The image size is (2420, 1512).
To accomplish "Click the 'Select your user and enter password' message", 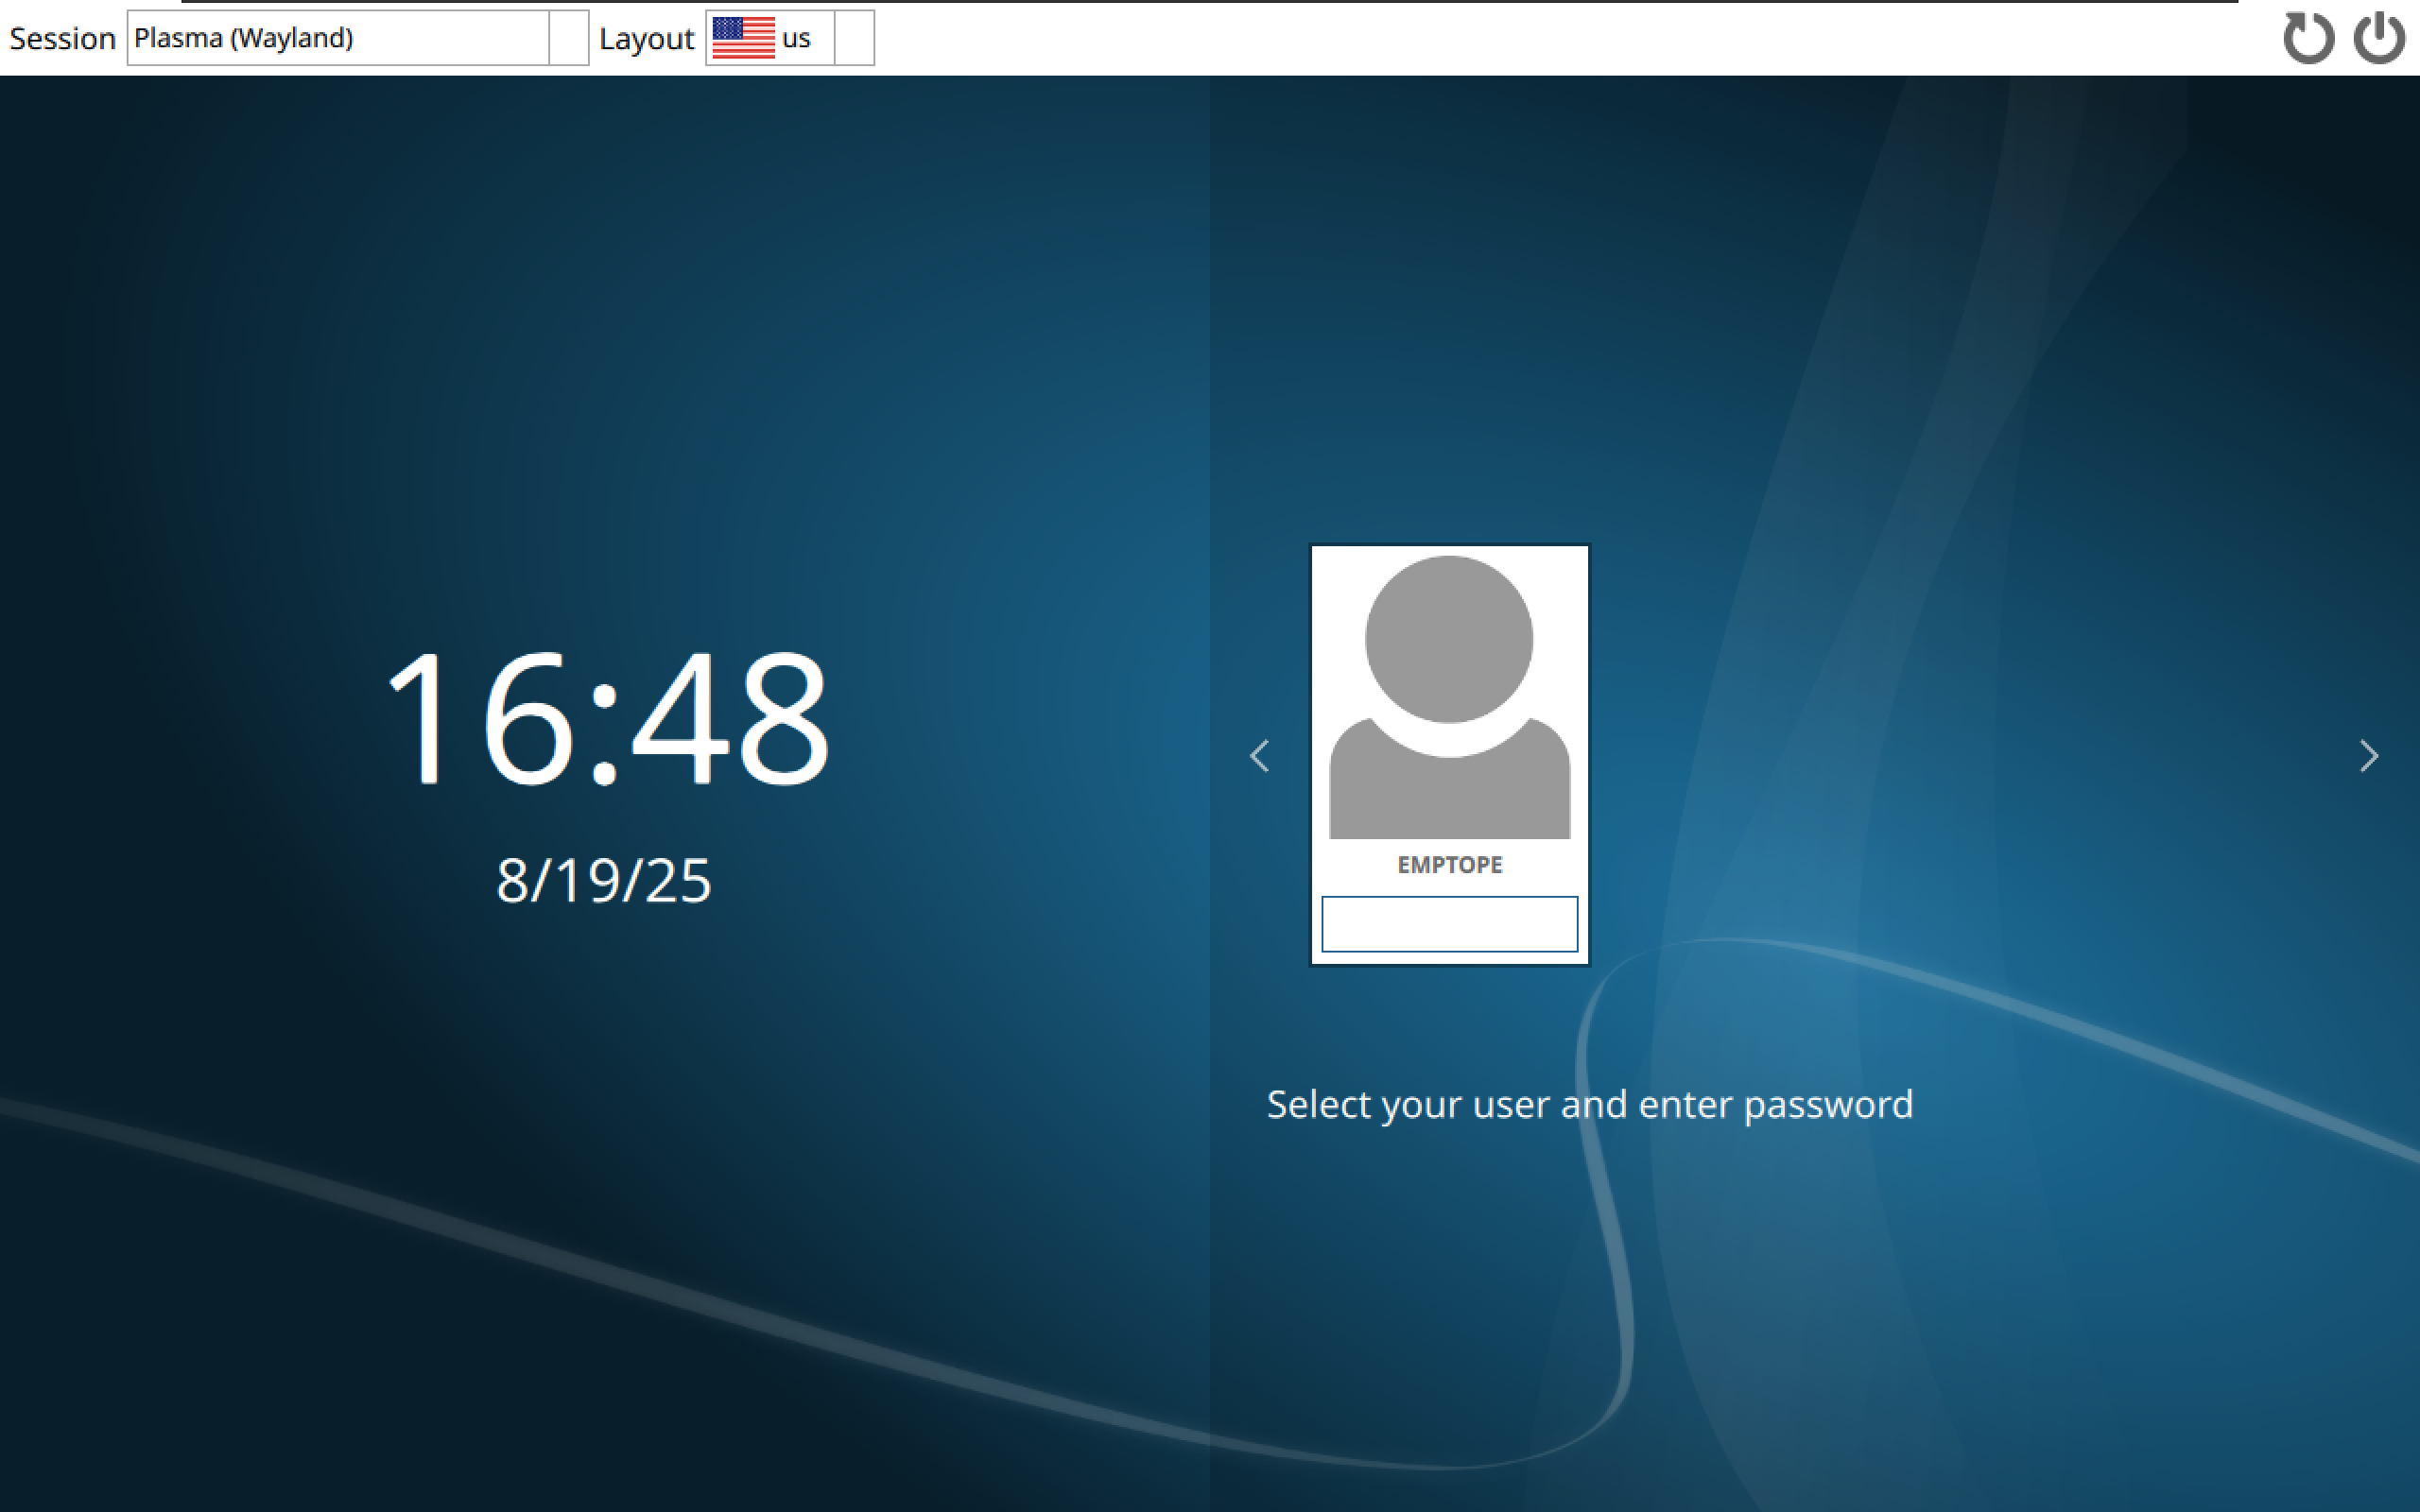I will click(1589, 1105).
